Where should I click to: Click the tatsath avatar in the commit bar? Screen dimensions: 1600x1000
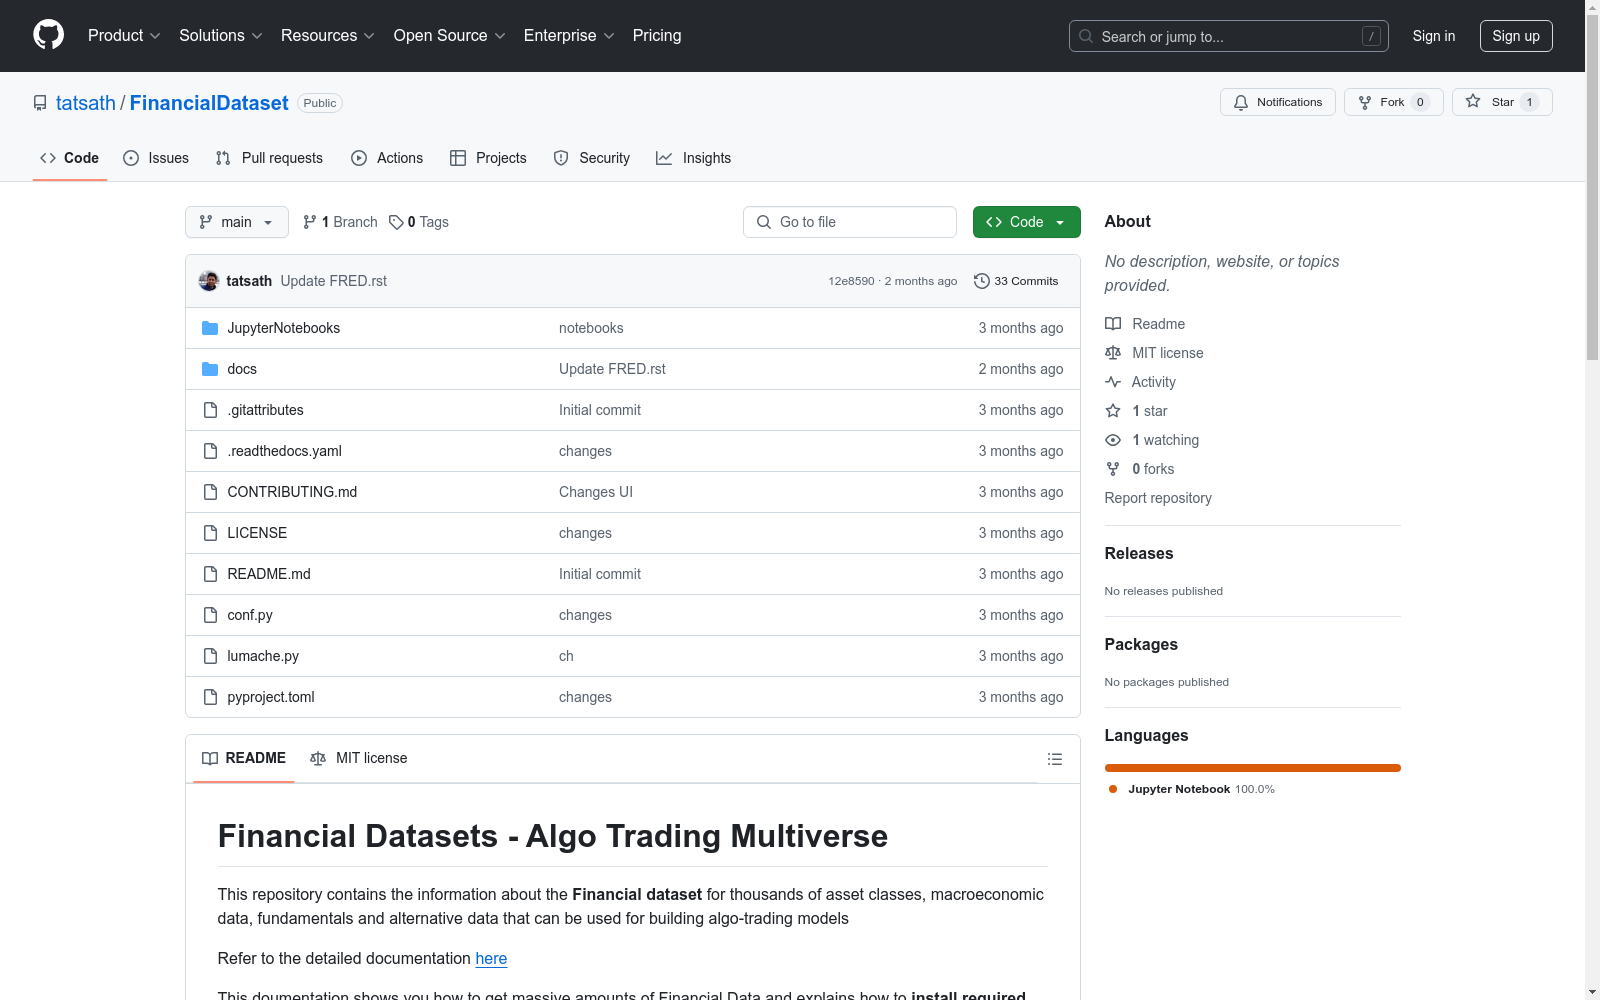tap(209, 281)
